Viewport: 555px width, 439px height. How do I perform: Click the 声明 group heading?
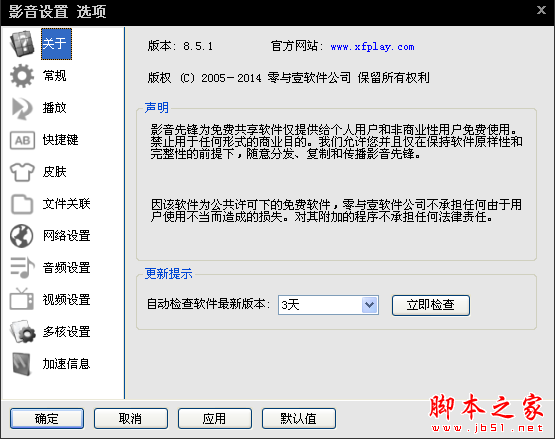tap(156, 108)
